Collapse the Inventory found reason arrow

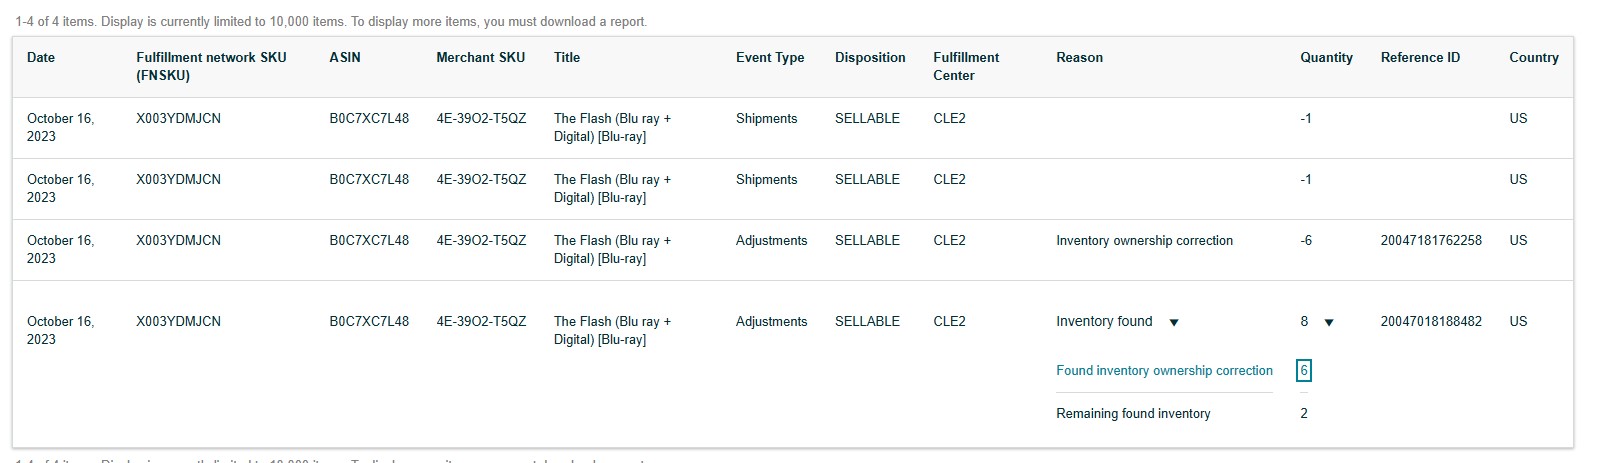1174,322
